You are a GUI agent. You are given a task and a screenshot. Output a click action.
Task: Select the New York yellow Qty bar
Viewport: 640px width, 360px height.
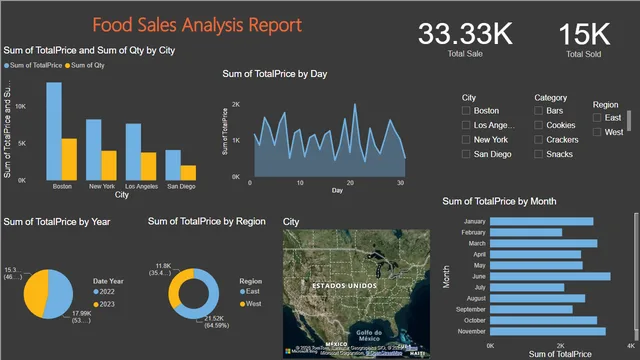pyautogui.click(x=109, y=165)
